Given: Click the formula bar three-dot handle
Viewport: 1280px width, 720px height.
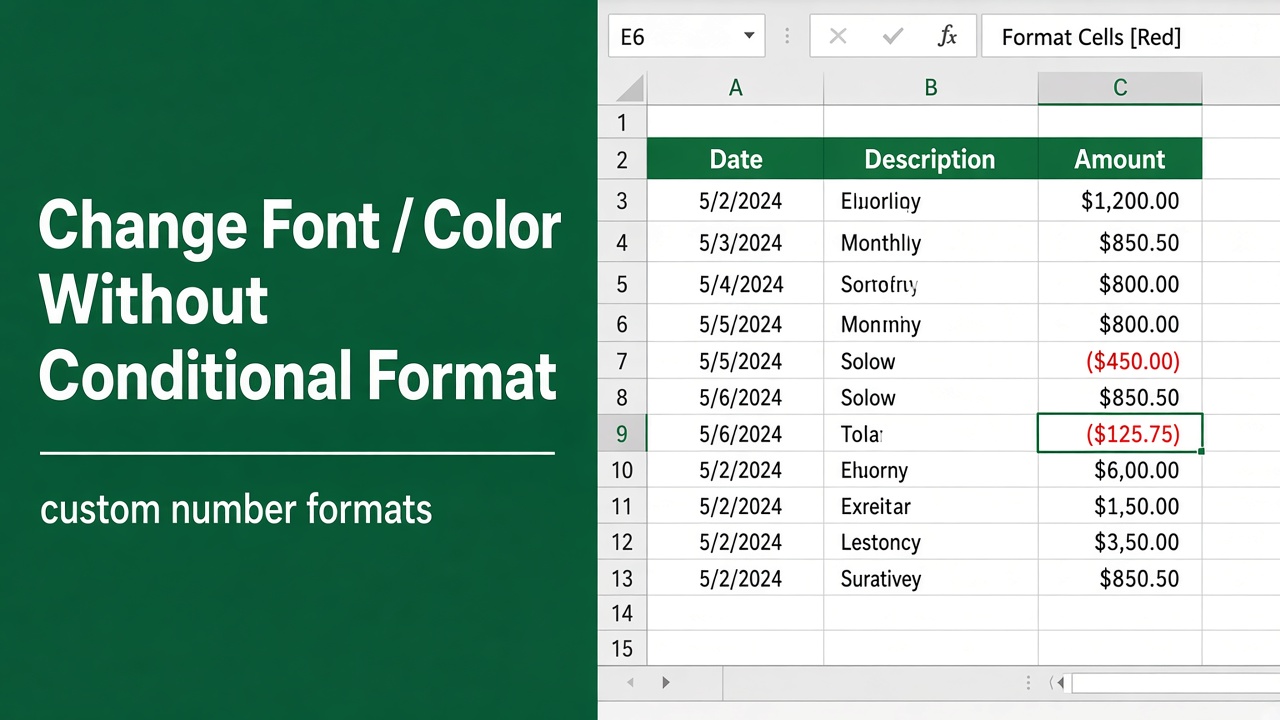Looking at the screenshot, I should tap(787, 37).
